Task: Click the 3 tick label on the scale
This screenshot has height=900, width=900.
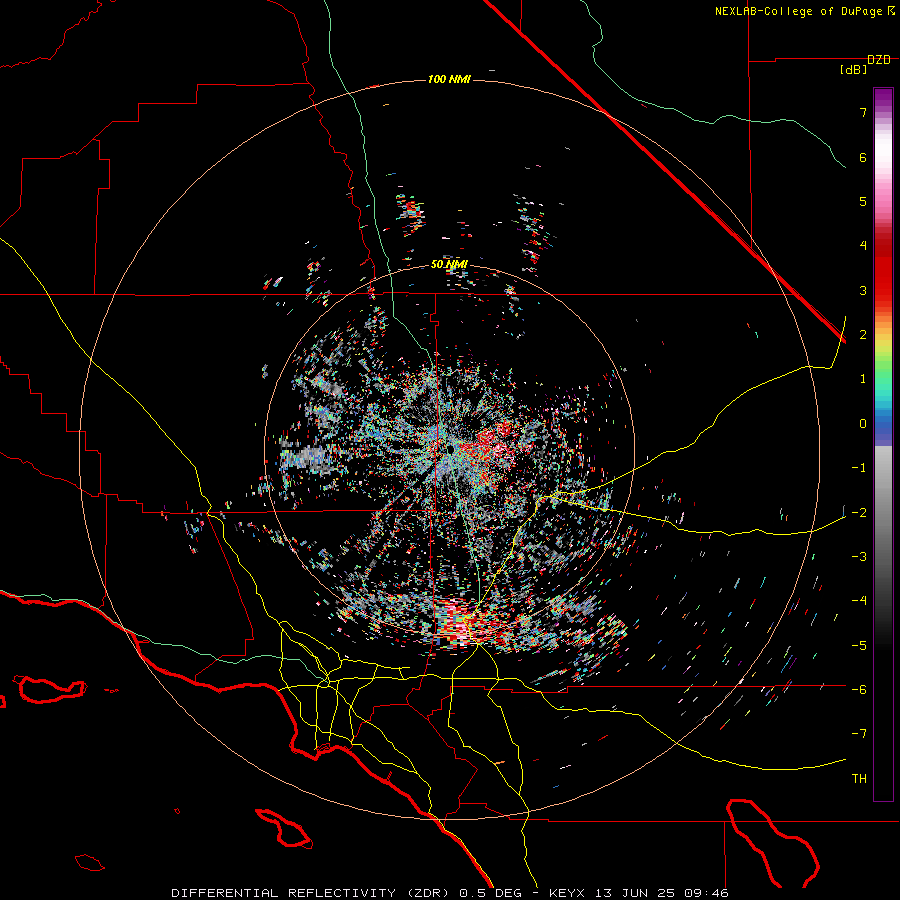Action: [863, 290]
